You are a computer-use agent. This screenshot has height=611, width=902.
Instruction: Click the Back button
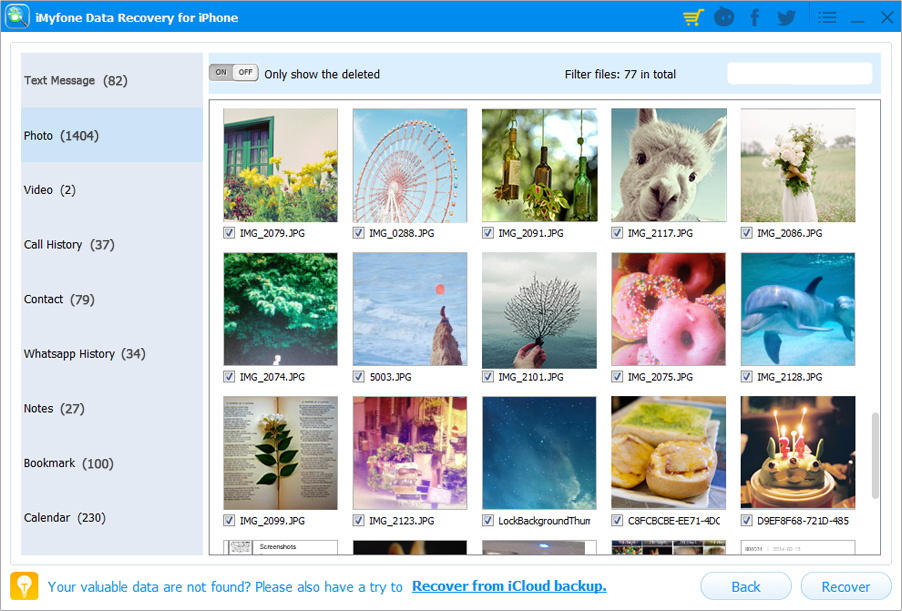(745, 587)
